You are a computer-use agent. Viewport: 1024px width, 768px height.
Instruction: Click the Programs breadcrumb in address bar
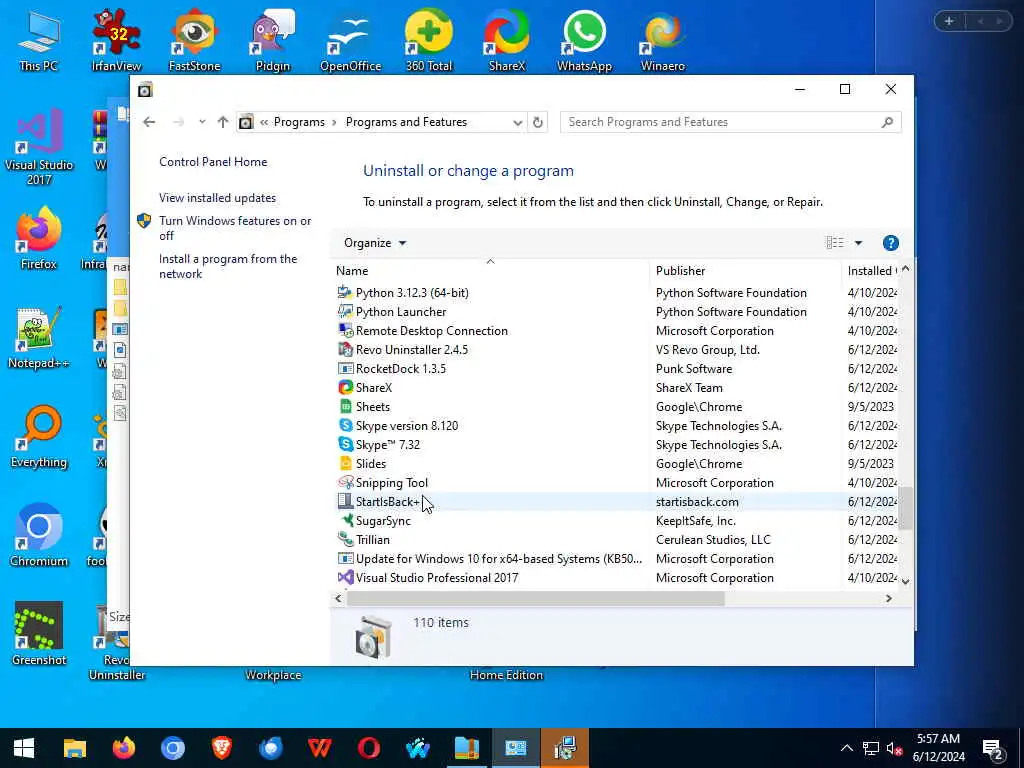click(x=299, y=122)
